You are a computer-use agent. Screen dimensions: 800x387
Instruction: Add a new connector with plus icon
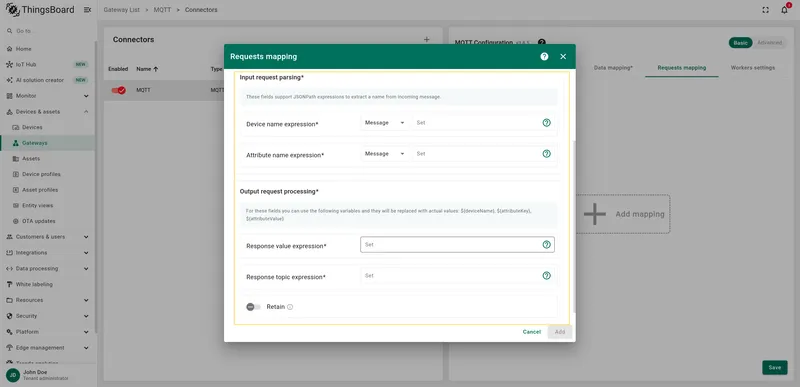pos(427,40)
